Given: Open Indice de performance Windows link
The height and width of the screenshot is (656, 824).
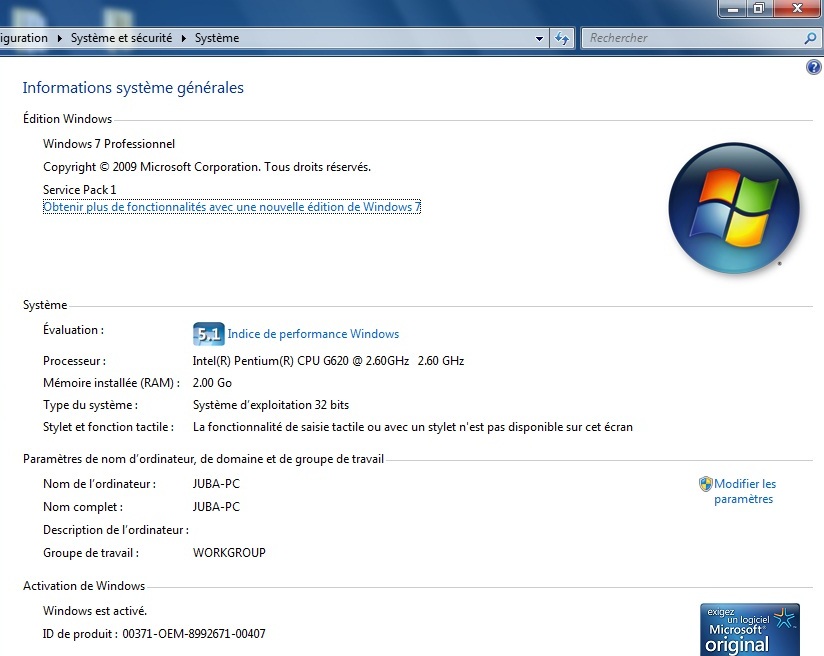Looking at the screenshot, I should point(313,334).
